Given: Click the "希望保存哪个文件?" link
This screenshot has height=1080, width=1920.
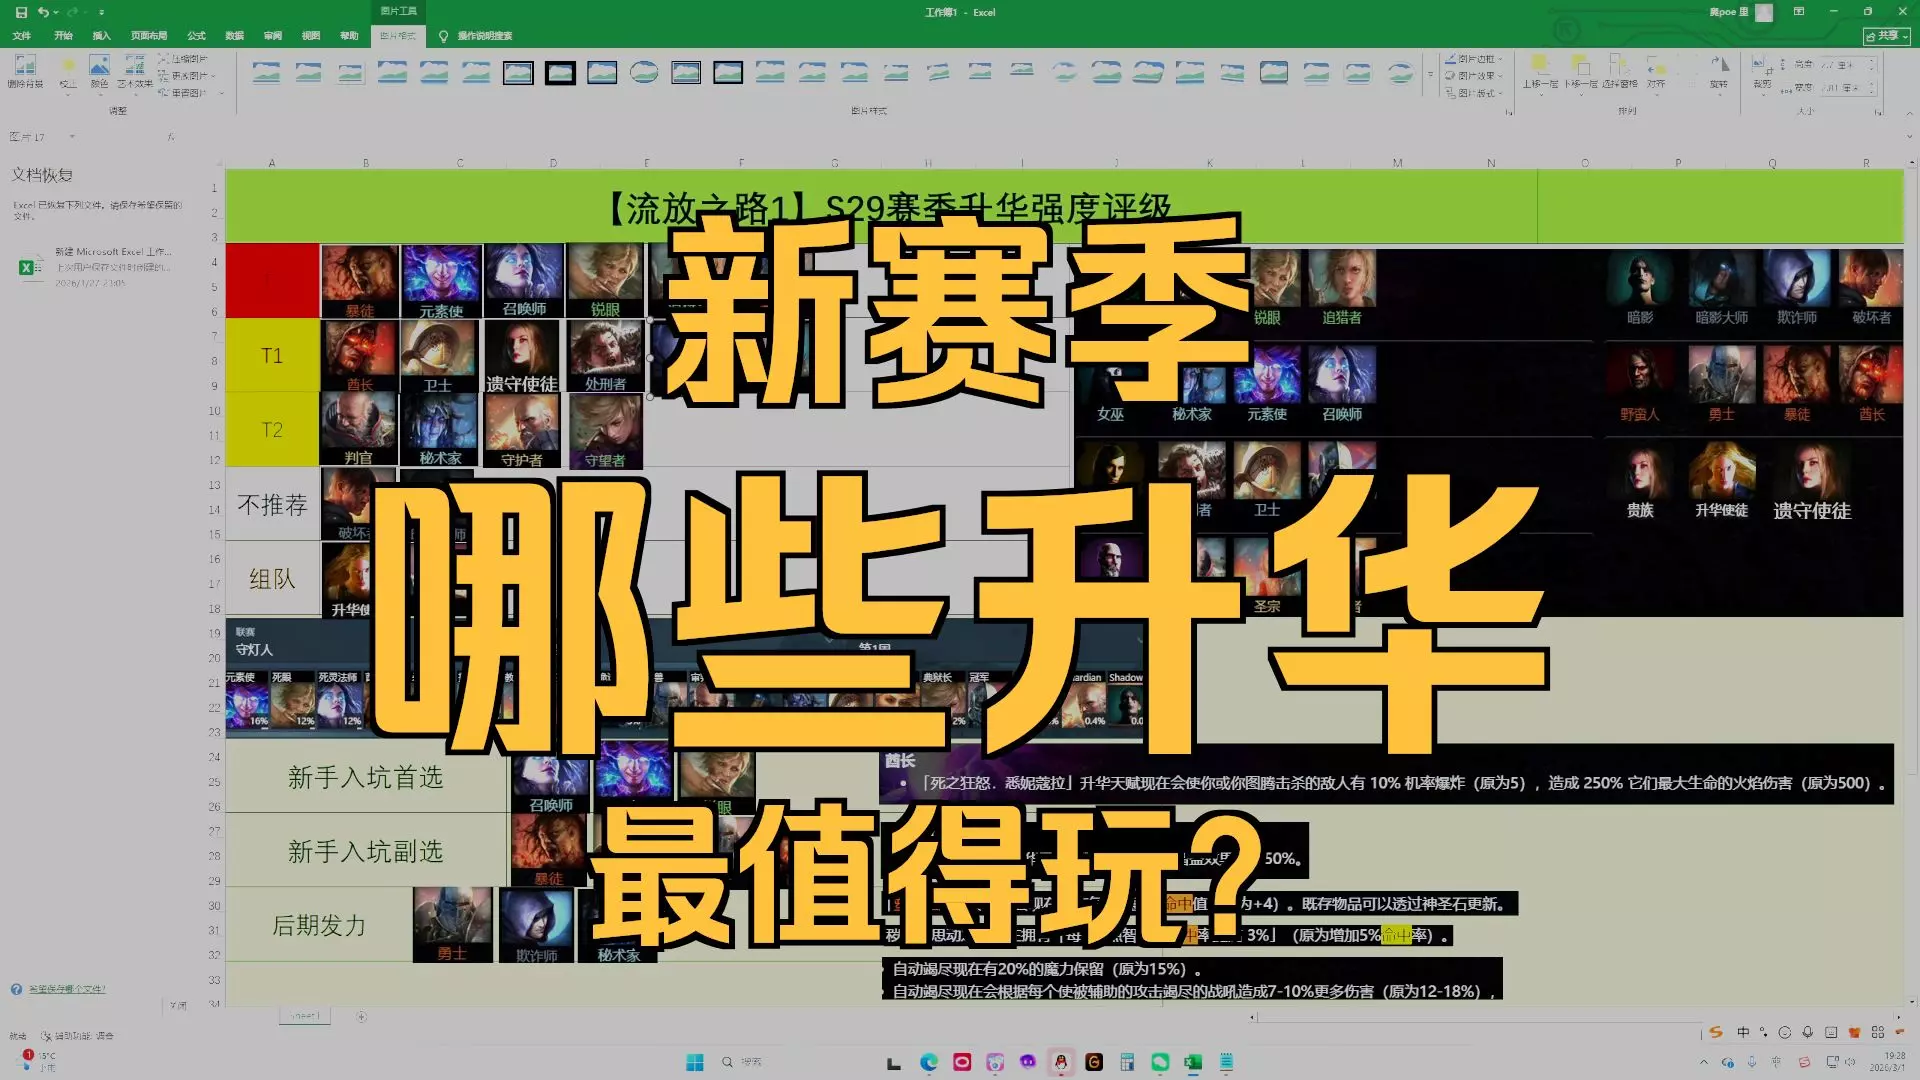Looking at the screenshot, I should click(x=66, y=989).
